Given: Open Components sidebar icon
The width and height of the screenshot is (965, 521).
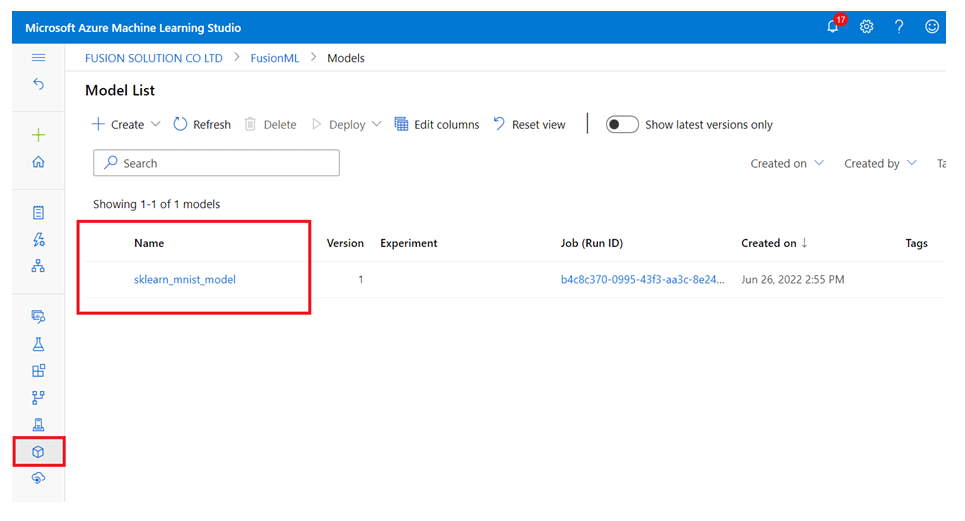Looking at the screenshot, I should (38, 370).
